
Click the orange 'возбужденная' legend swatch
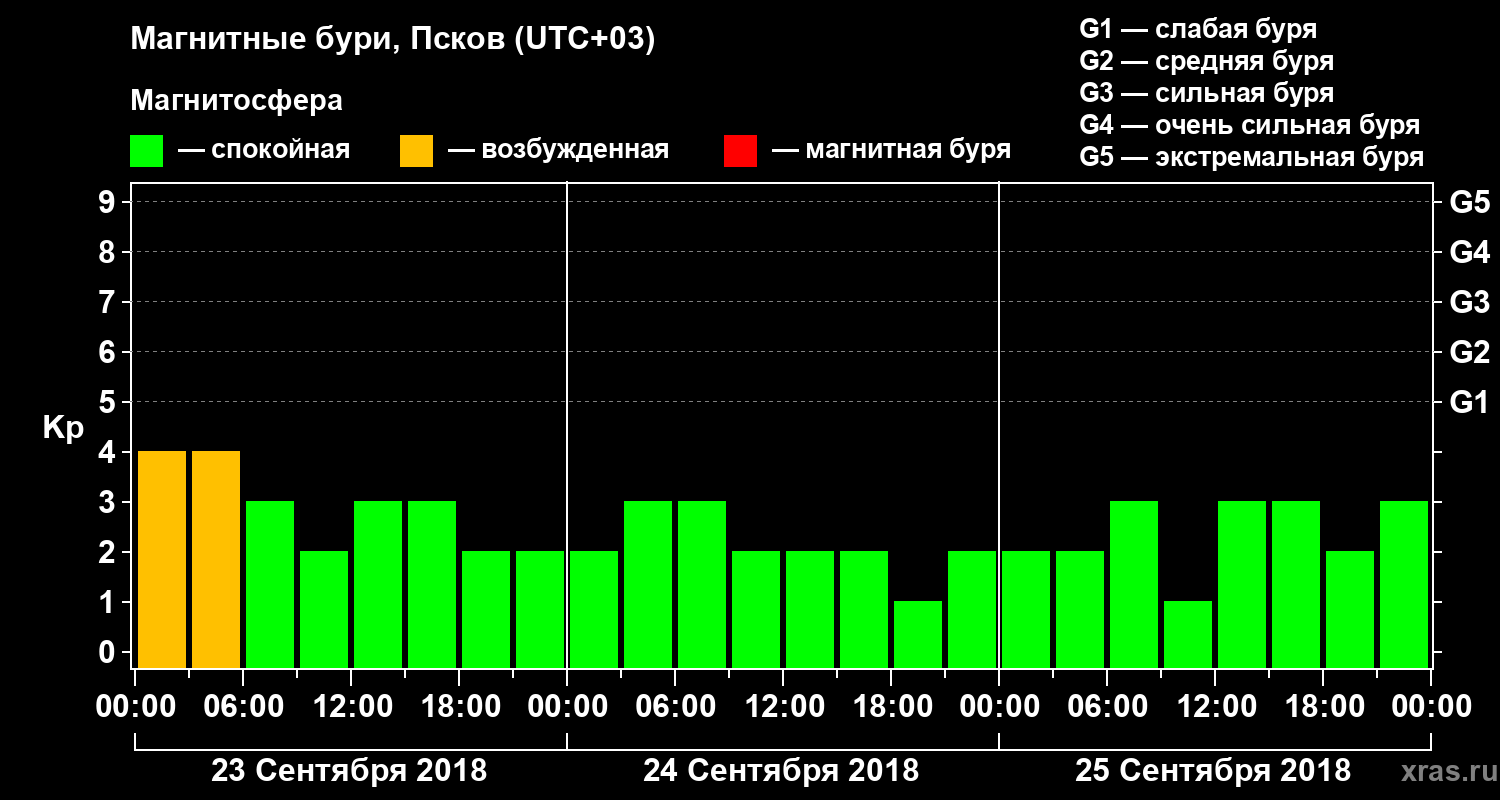coord(417,151)
